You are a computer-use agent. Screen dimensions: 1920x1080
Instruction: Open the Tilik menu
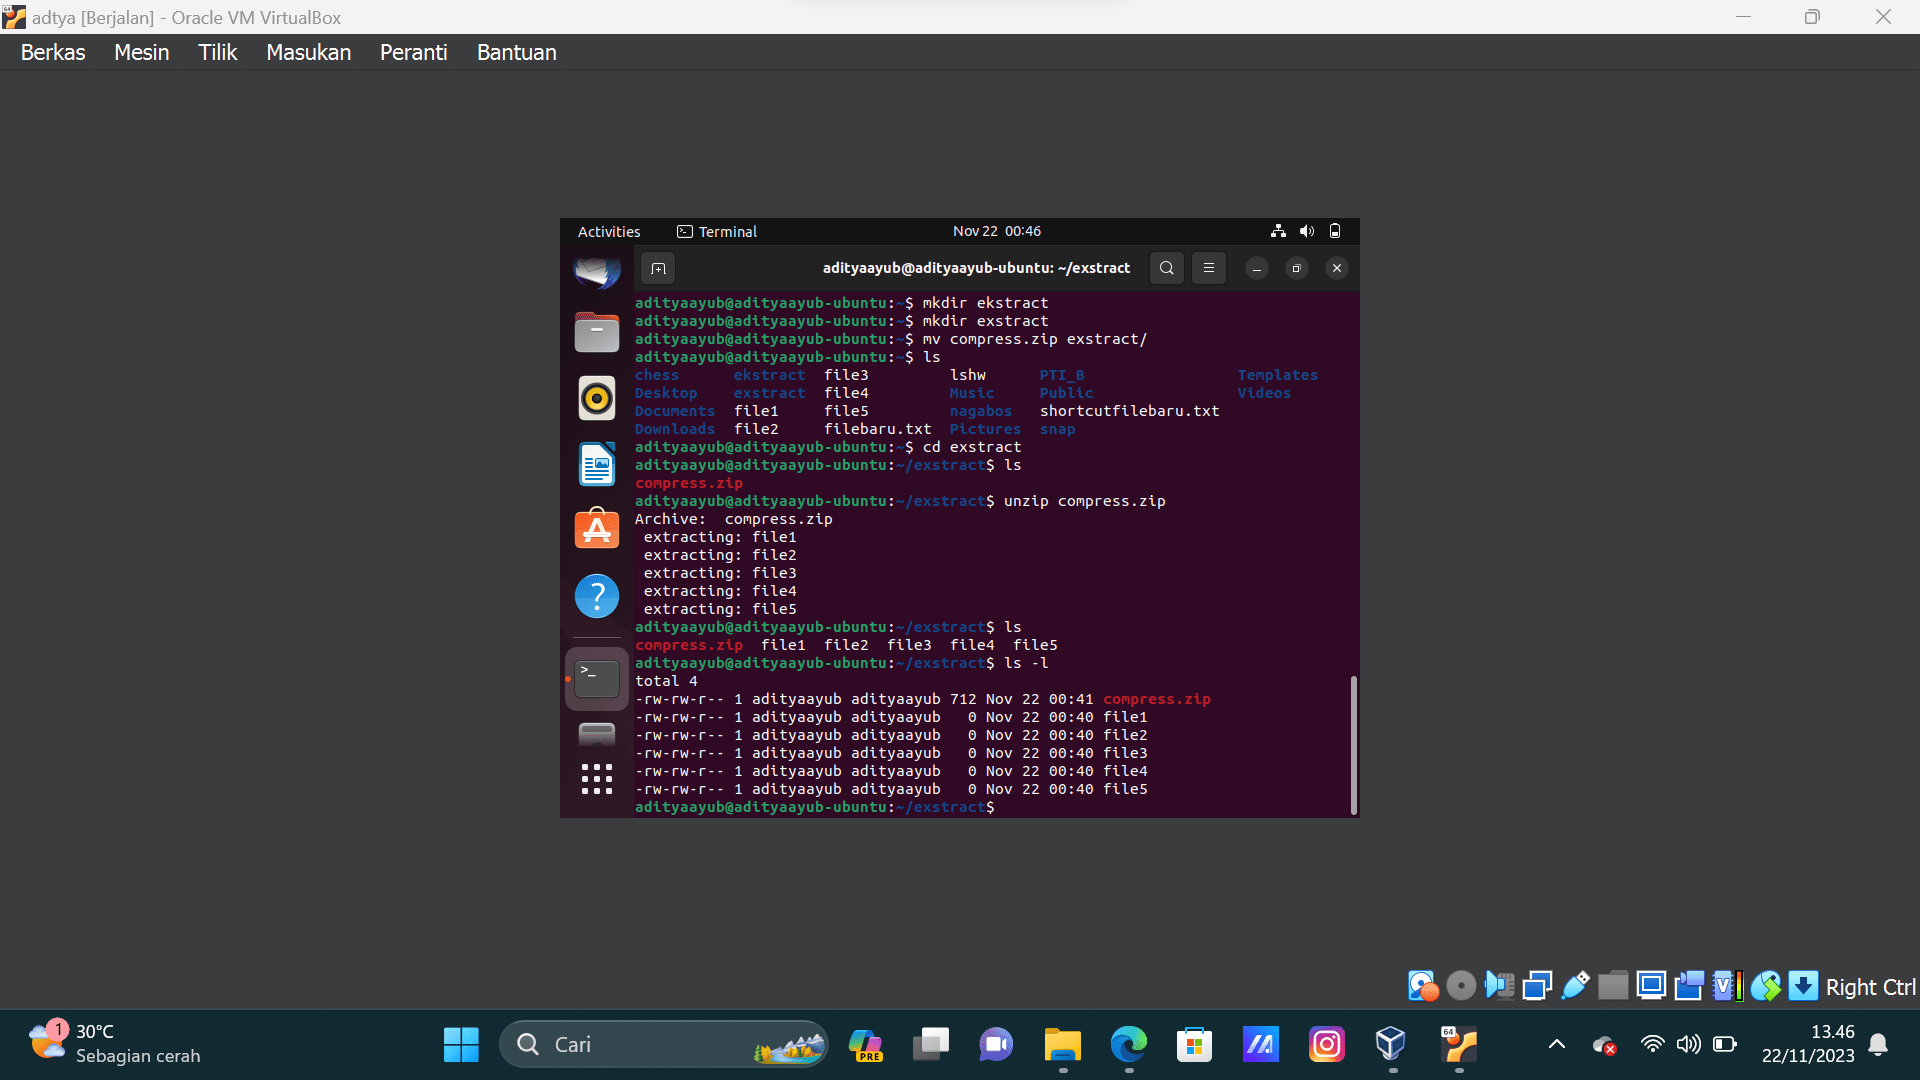(217, 52)
